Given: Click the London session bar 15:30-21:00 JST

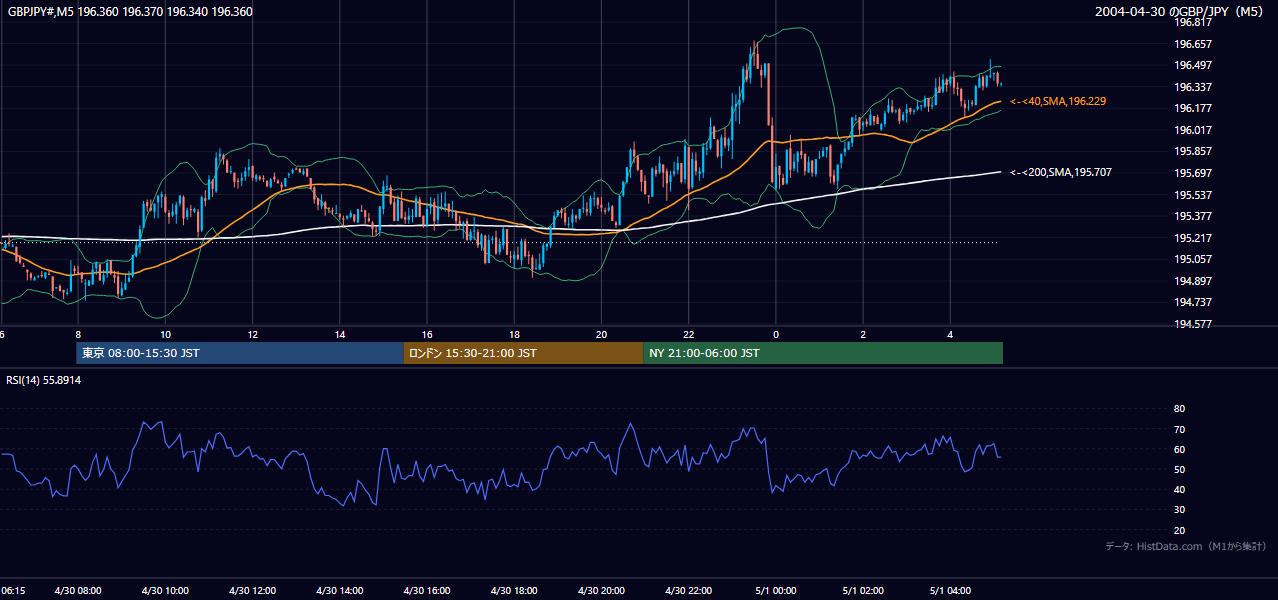Looking at the screenshot, I should pyautogui.click(x=523, y=353).
